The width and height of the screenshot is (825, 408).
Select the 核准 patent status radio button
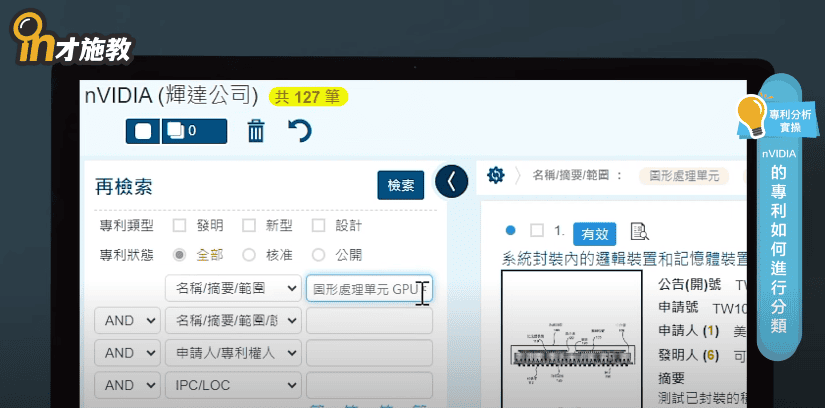pos(250,254)
